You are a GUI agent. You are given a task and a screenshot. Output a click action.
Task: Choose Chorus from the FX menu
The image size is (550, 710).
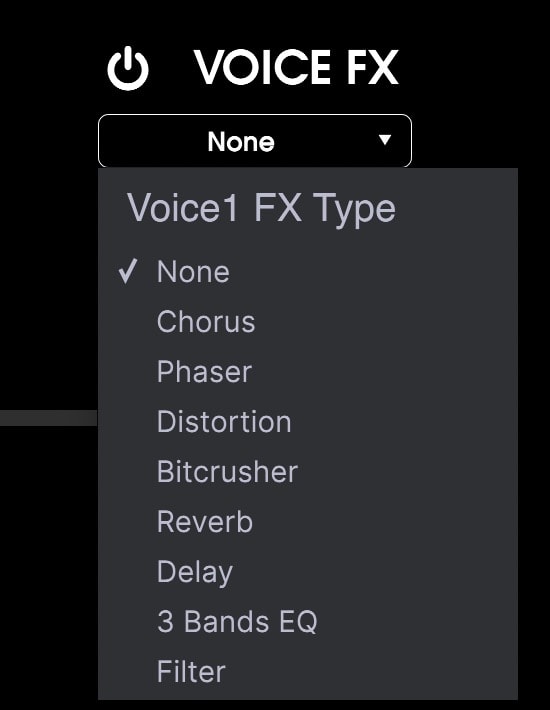coord(308,321)
